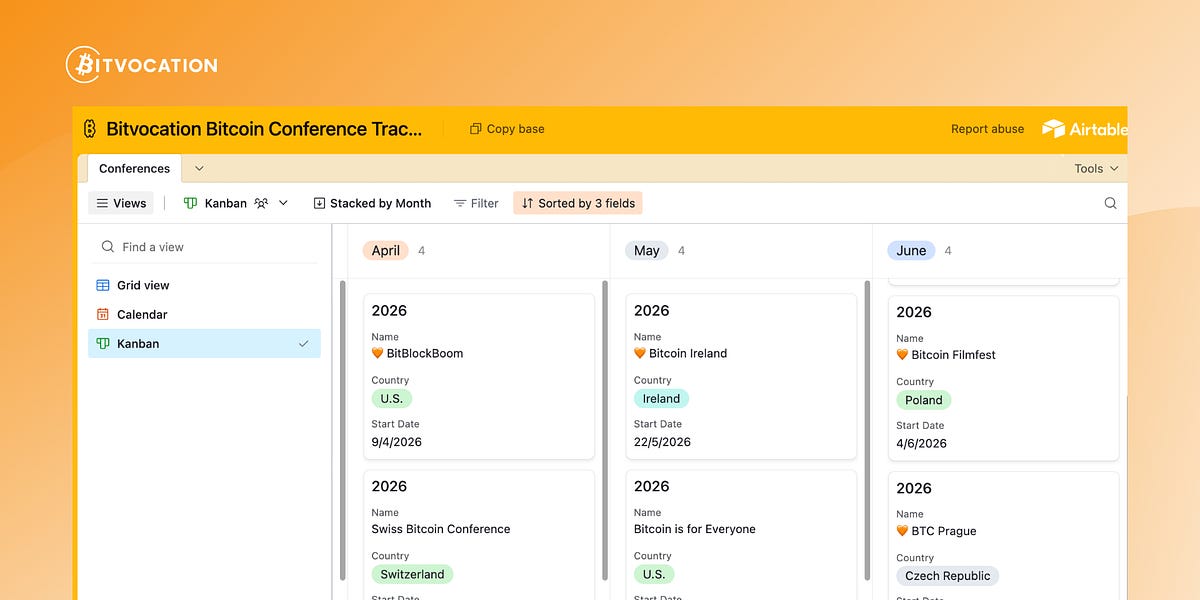The height and width of the screenshot is (600, 1200).
Task: Open the Bitcoin Filmfest card
Action: point(1003,378)
